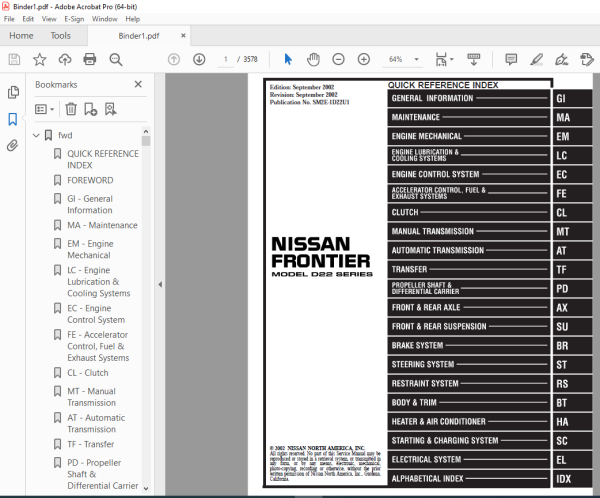Open the Help menu

click(132, 19)
